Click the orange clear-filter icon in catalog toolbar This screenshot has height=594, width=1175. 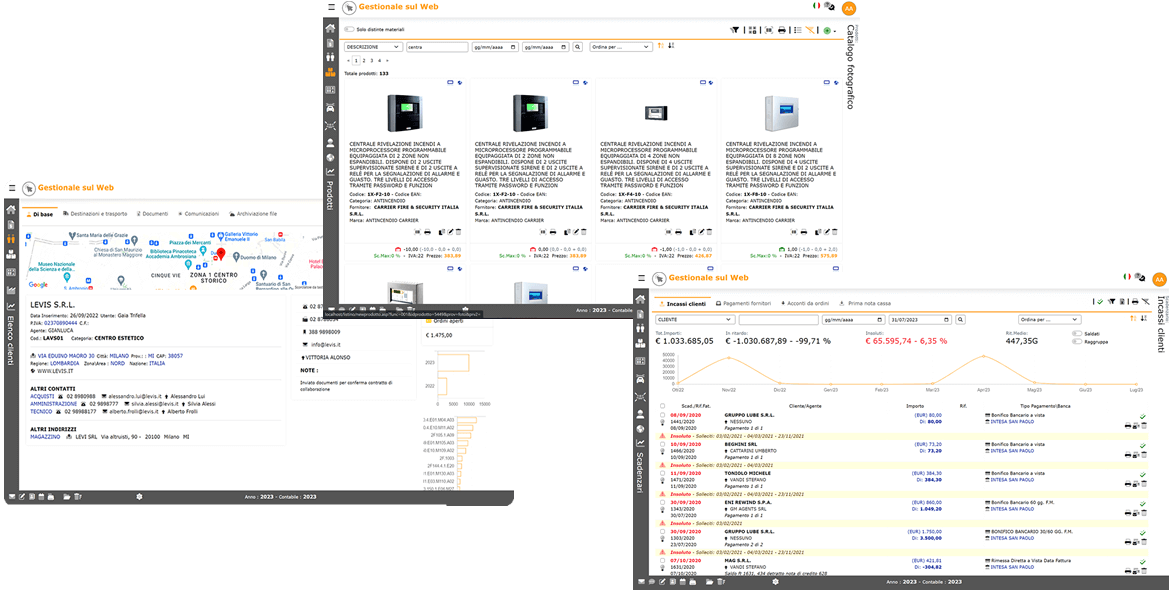tap(810, 31)
